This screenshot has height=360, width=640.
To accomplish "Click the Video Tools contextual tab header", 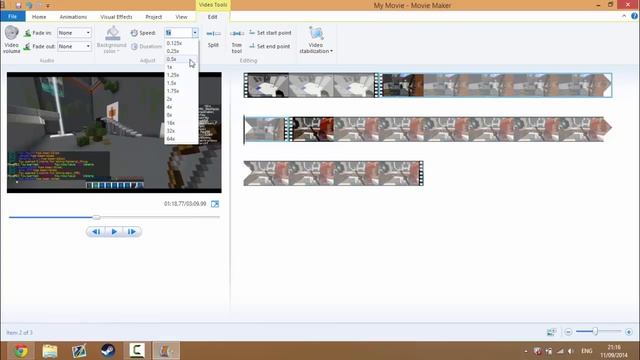I will 213,5.
